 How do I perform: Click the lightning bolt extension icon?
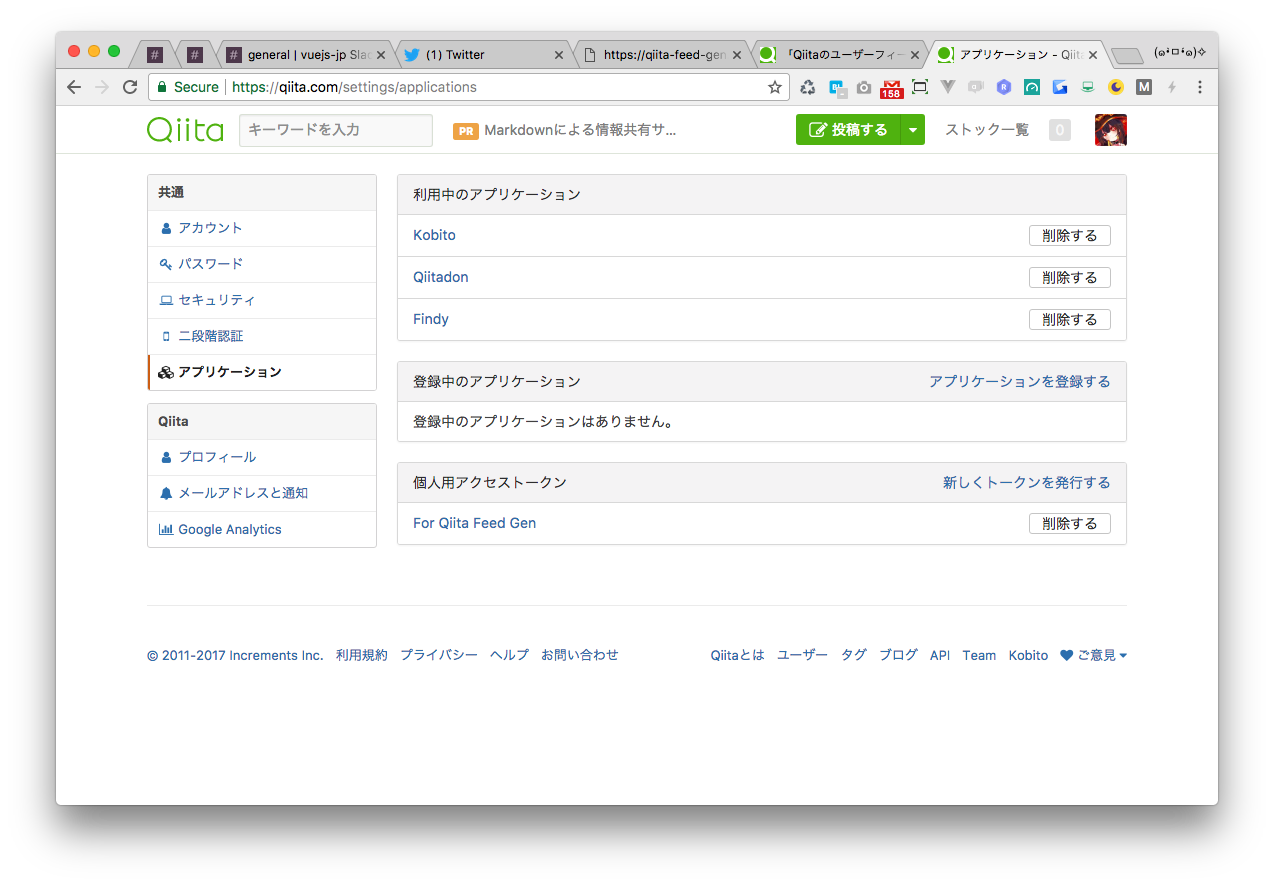[1171, 87]
